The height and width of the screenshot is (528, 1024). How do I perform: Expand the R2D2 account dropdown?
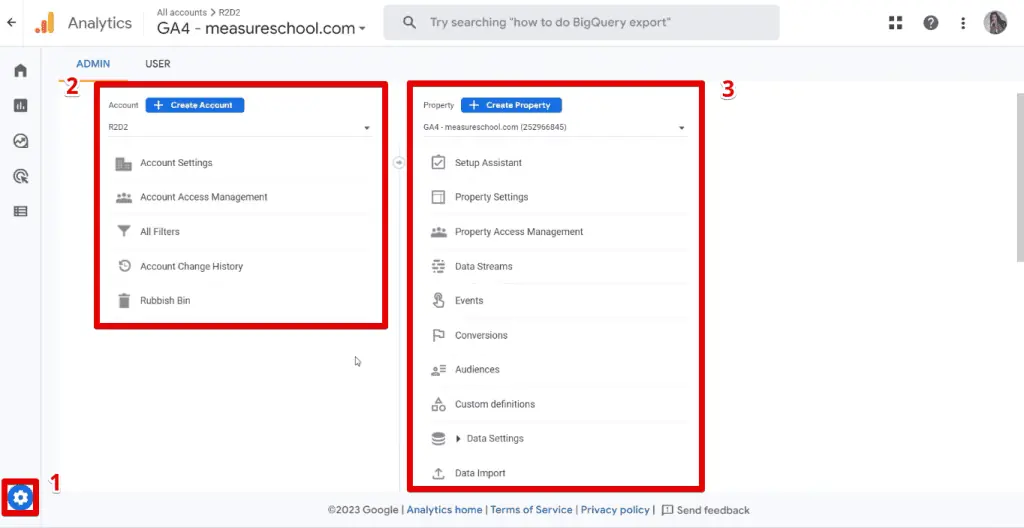239,128
